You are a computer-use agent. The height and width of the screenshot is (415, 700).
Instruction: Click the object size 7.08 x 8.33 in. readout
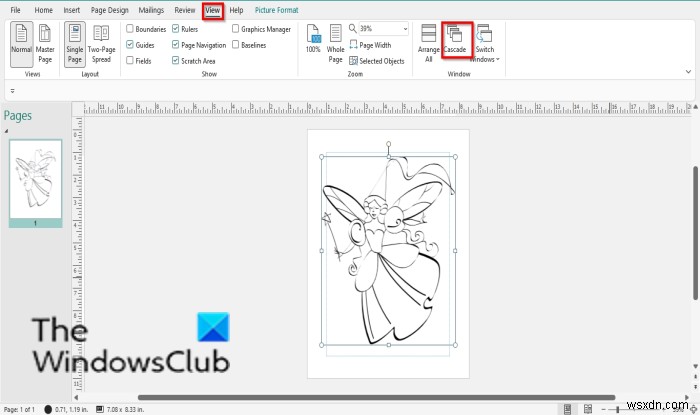point(120,409)
